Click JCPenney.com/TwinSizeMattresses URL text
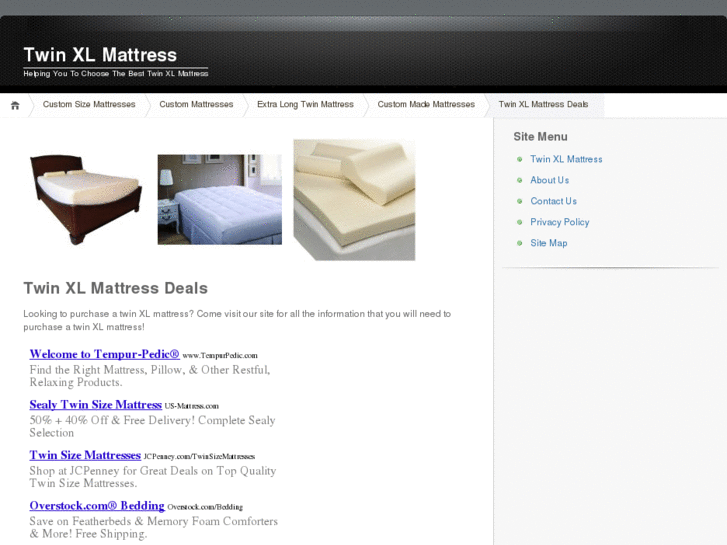The height and width of the screenshot is (545, 727). pyautogui.click(x=199, y=457)
